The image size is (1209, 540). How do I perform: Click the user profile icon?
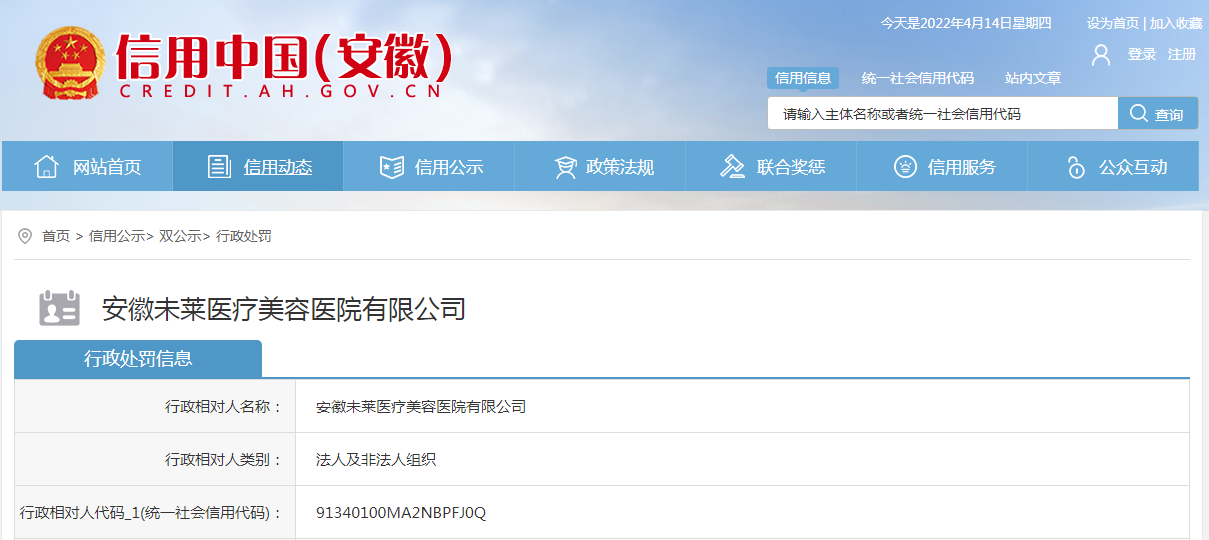click(1101, 54)
